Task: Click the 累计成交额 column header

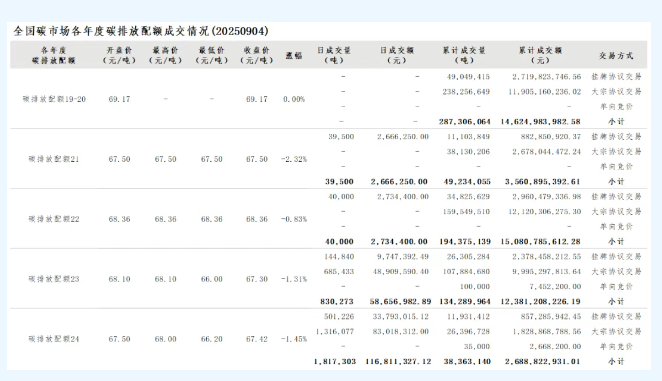Action: (540, 55)
